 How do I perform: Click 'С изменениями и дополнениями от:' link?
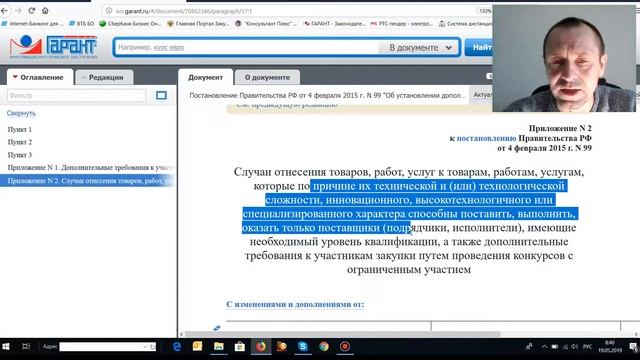point(295,304)
